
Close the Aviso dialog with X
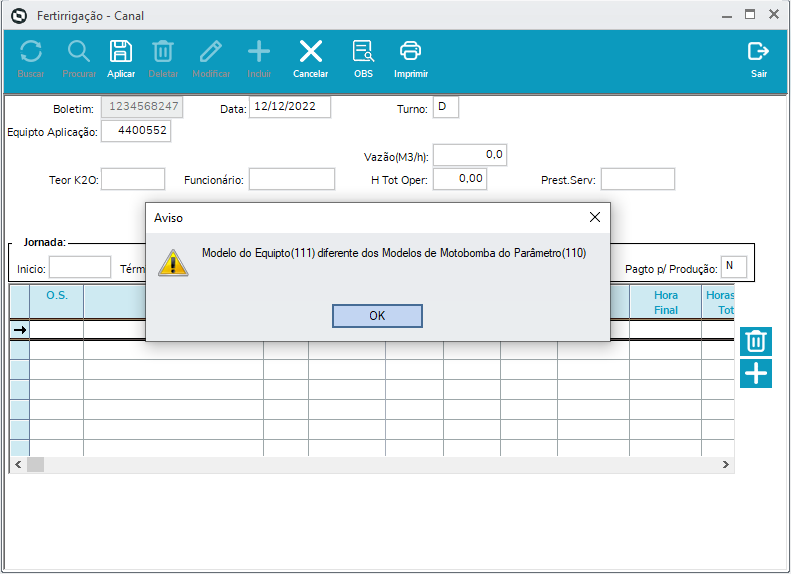tap(595, 217)
